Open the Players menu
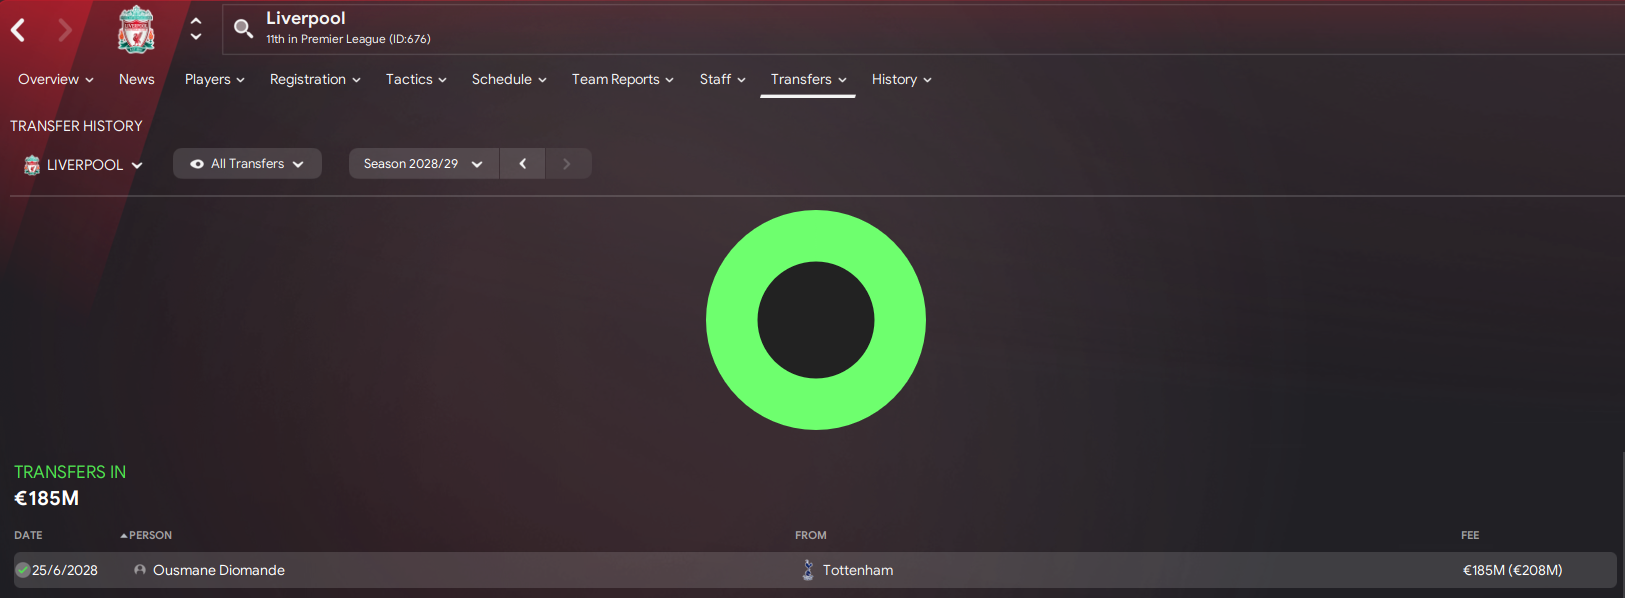This screenshot has height=598, width=1625. [215, 79]
